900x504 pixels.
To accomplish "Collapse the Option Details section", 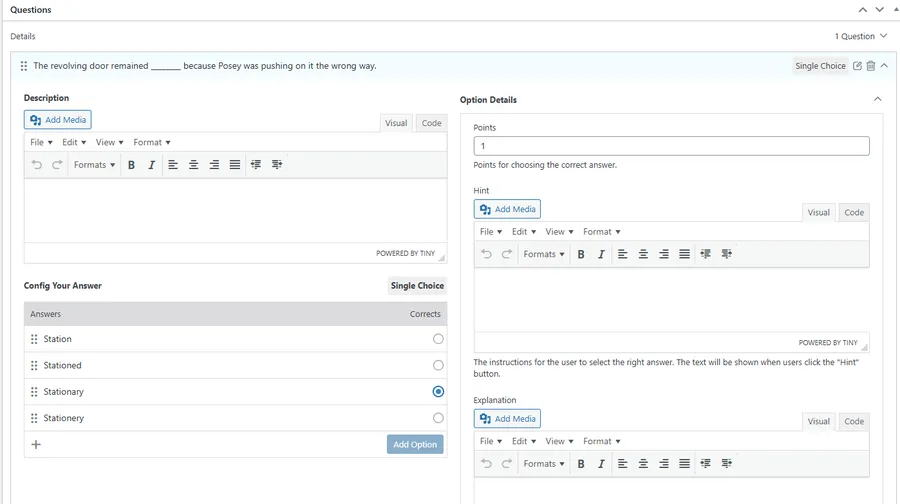I will tap(877, 99).
